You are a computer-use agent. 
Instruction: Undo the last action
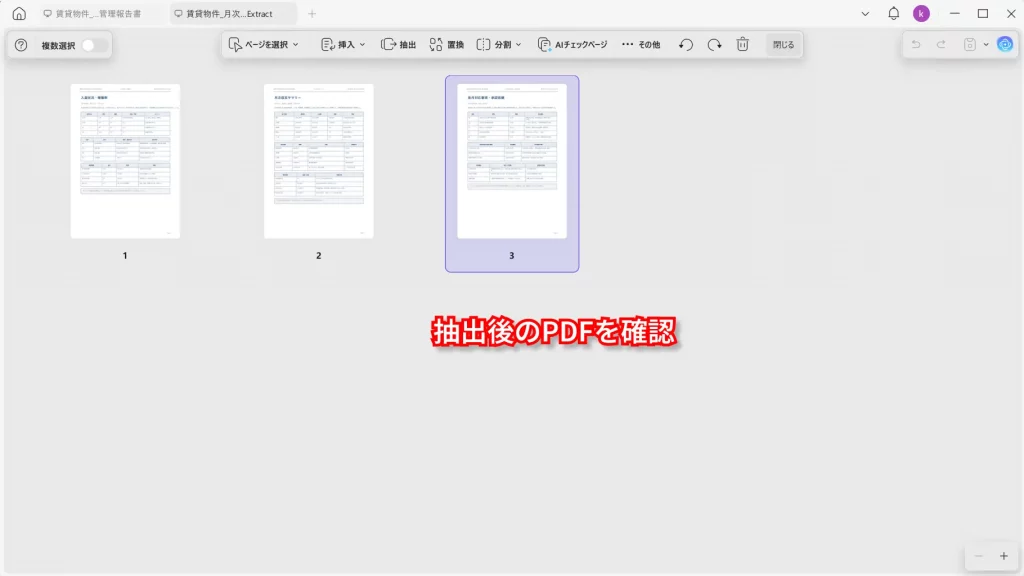[x=916, y=44]
